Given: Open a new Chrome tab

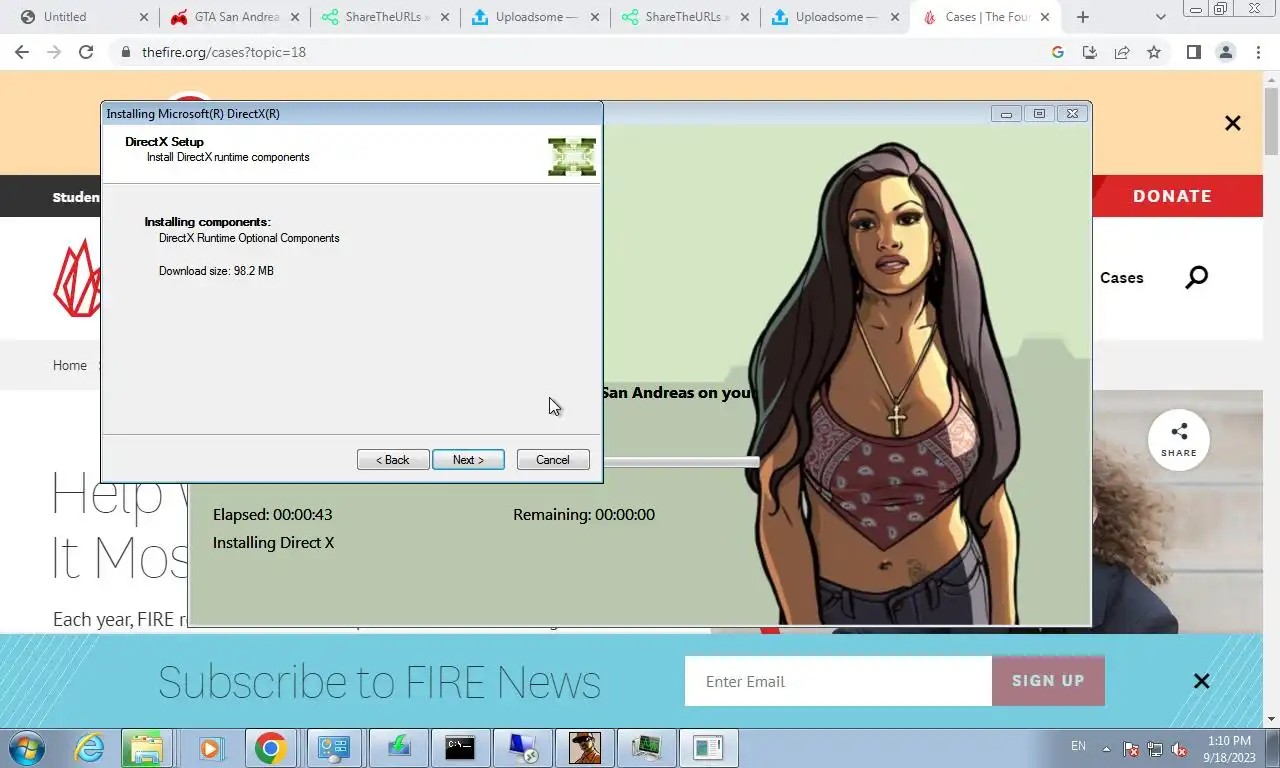Looking at the screenshot, I should (1082, 17).
